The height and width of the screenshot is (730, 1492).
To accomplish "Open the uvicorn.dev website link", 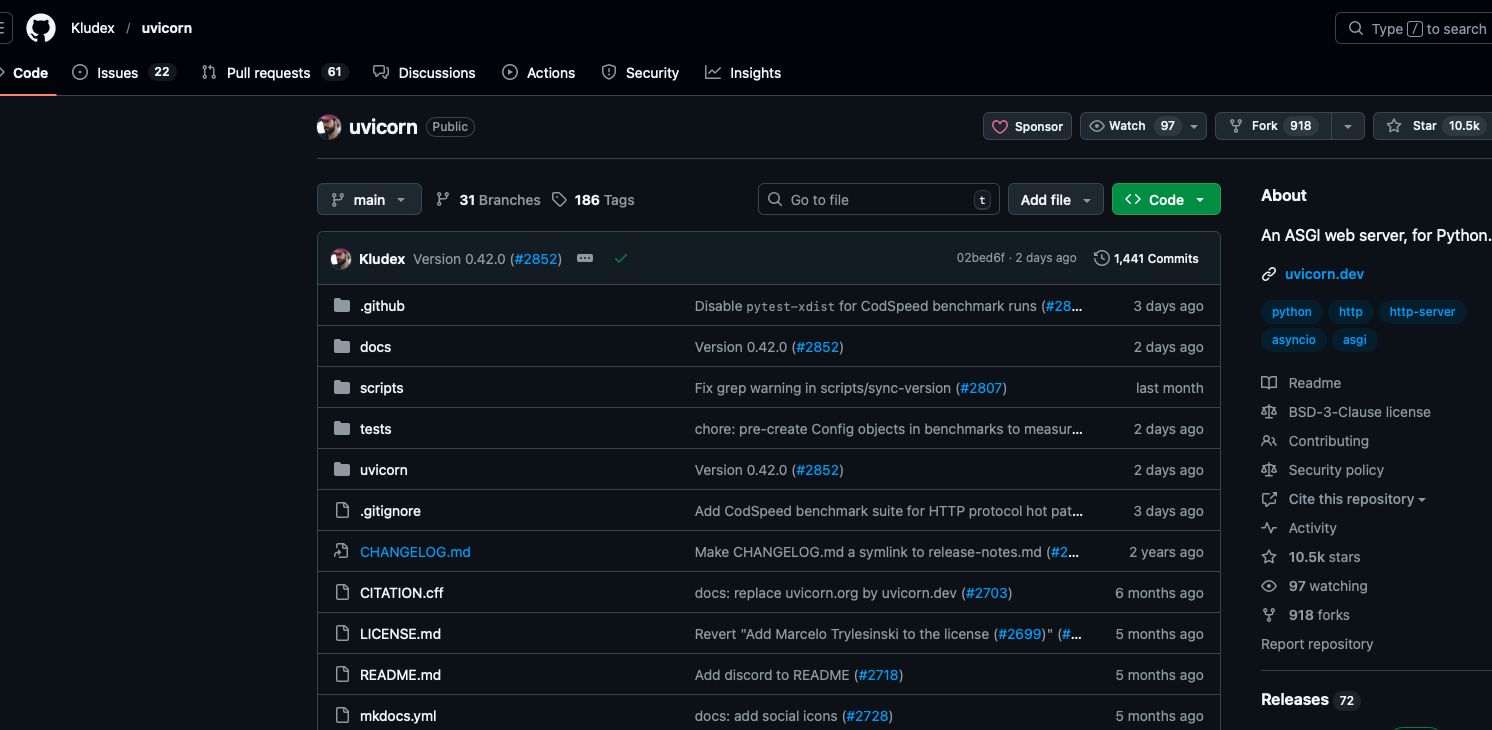I will (x=1324, y=274).
